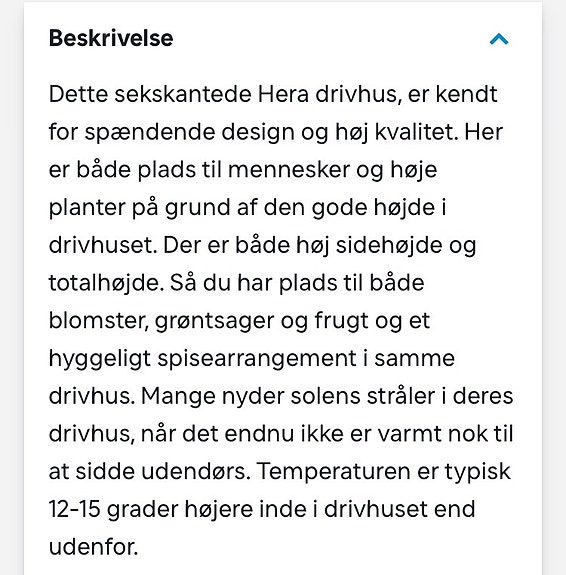Screen dimensions: 566x575
Task: Click the word 'spisearrangement' in the description
Action: pyautogui.click(x=257, y=359)
